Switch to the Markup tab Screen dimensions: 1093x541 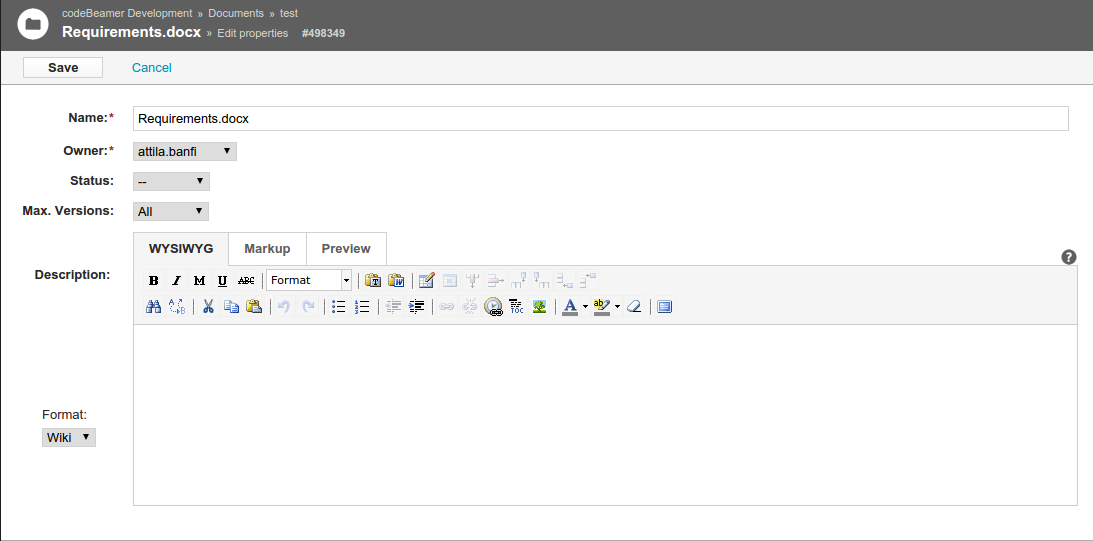click(267, 249)
